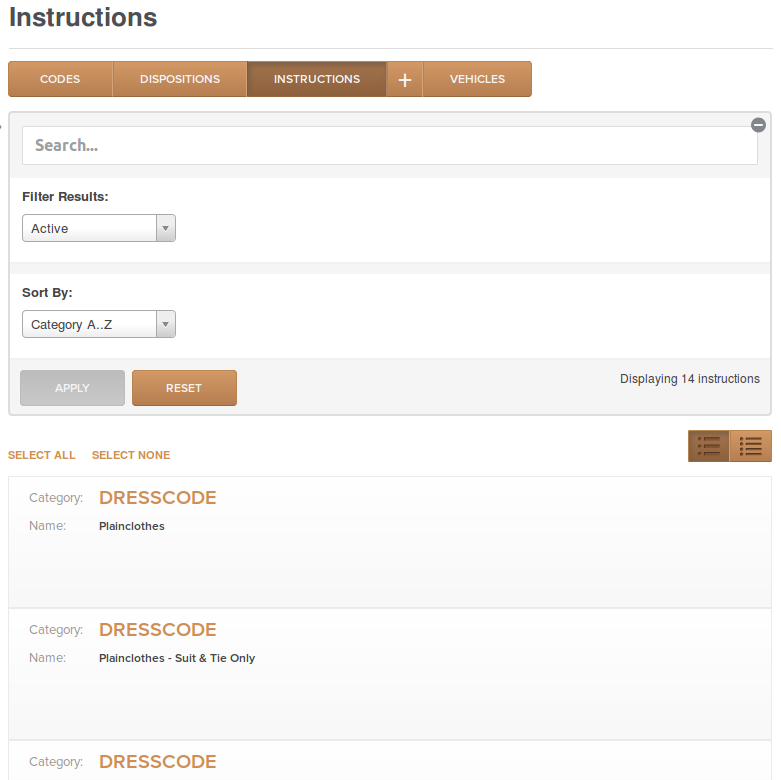Image resolution: width=781 pixels, height=780 pixels.
Task: Collapse the search filter panel with minus icon
Action: point(758,125)
